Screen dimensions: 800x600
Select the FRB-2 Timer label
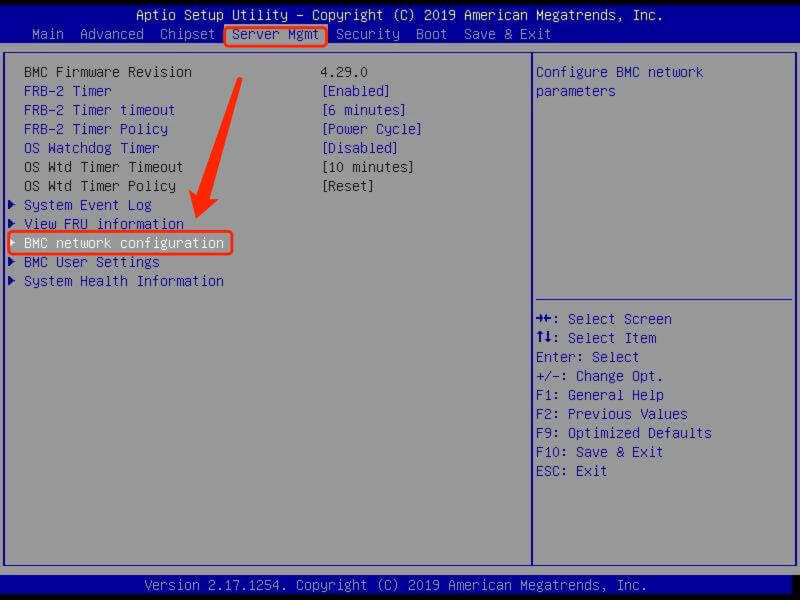(68, 91)
